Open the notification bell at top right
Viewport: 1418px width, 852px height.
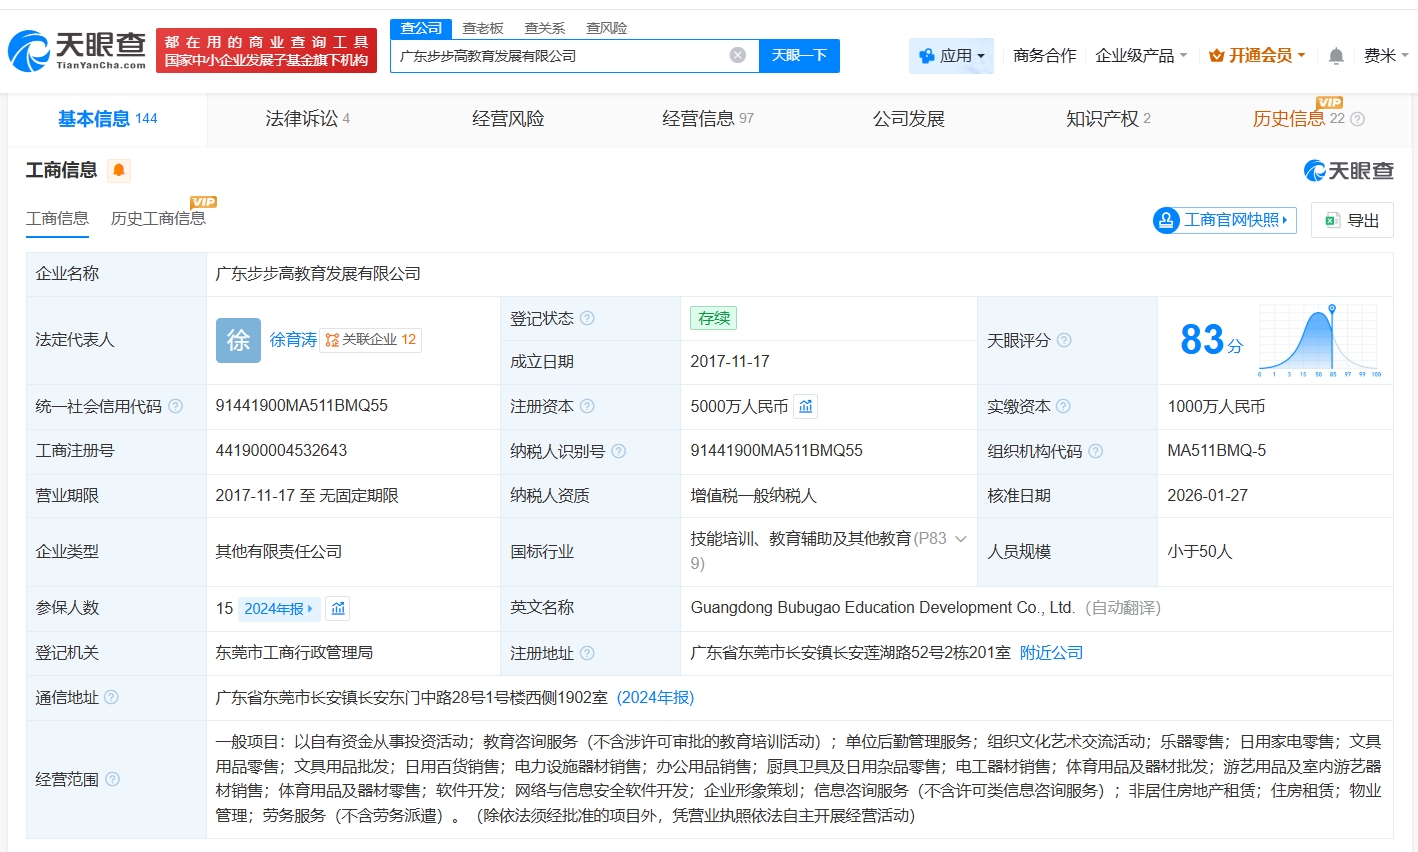(x=1335, y=56)
